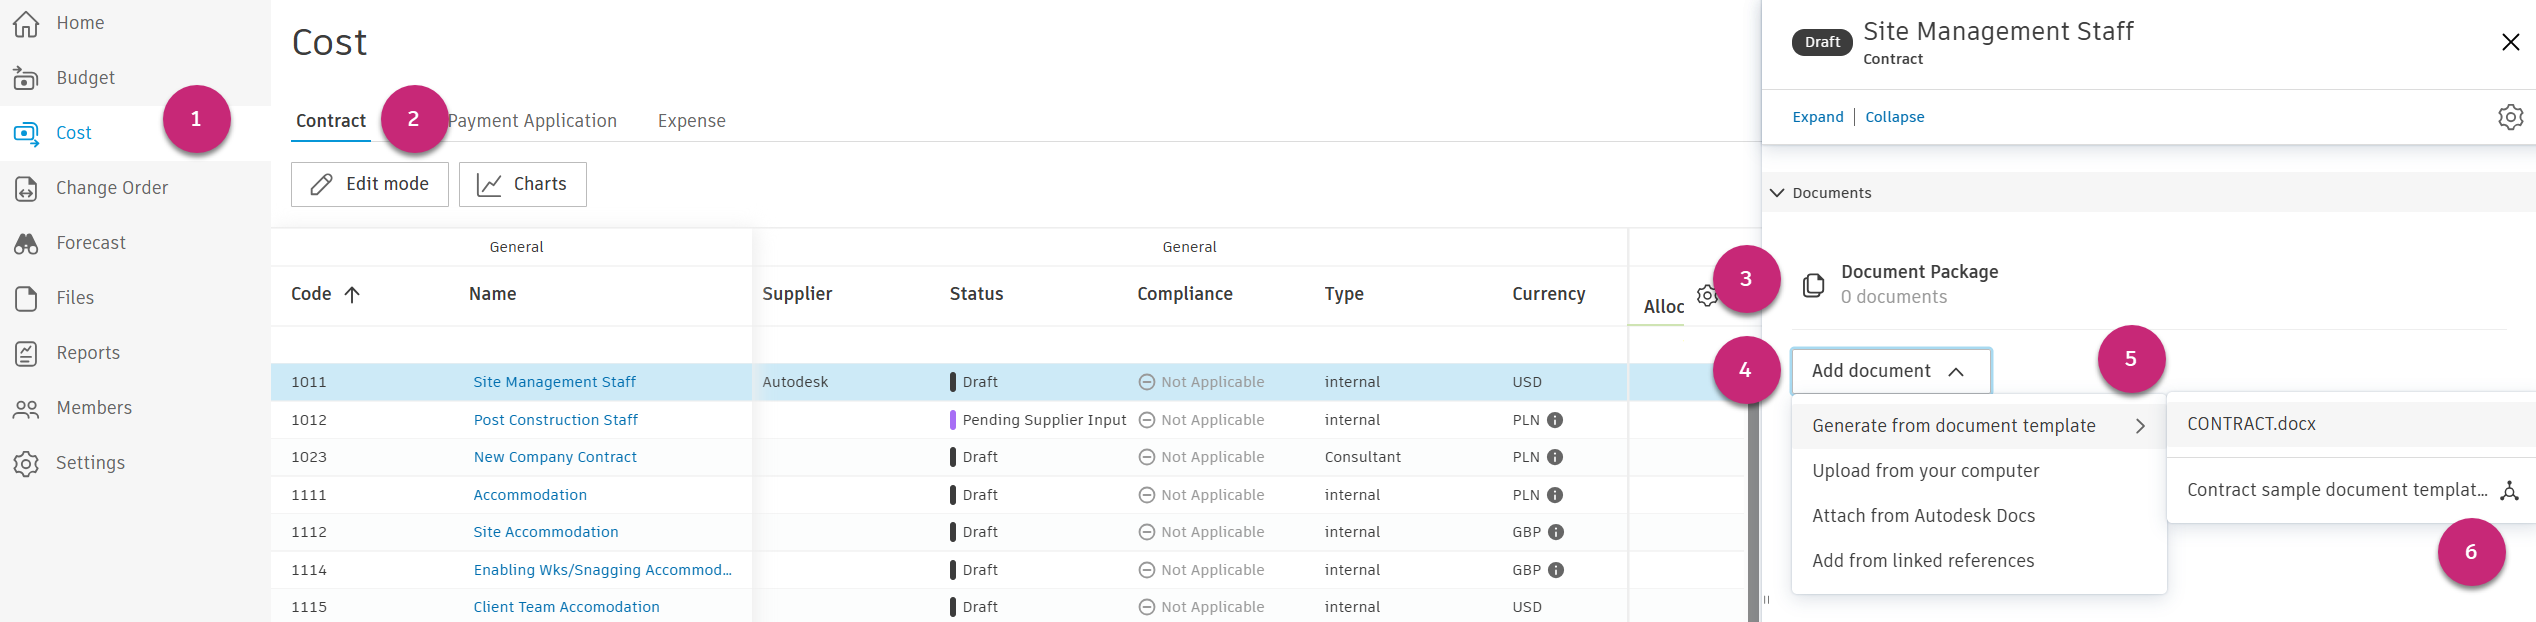Click the table column settings gear
Image resolution: width=2536 pixels, height=622 pixels.
point(1706,296)
